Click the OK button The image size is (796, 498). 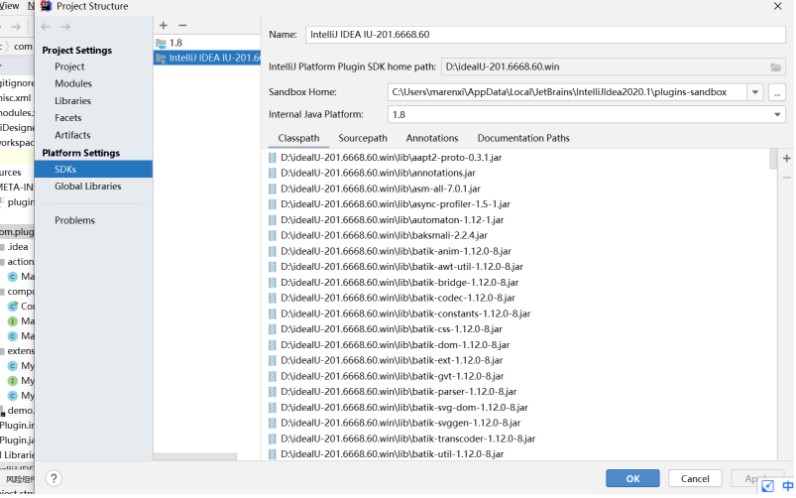(633, 478)
